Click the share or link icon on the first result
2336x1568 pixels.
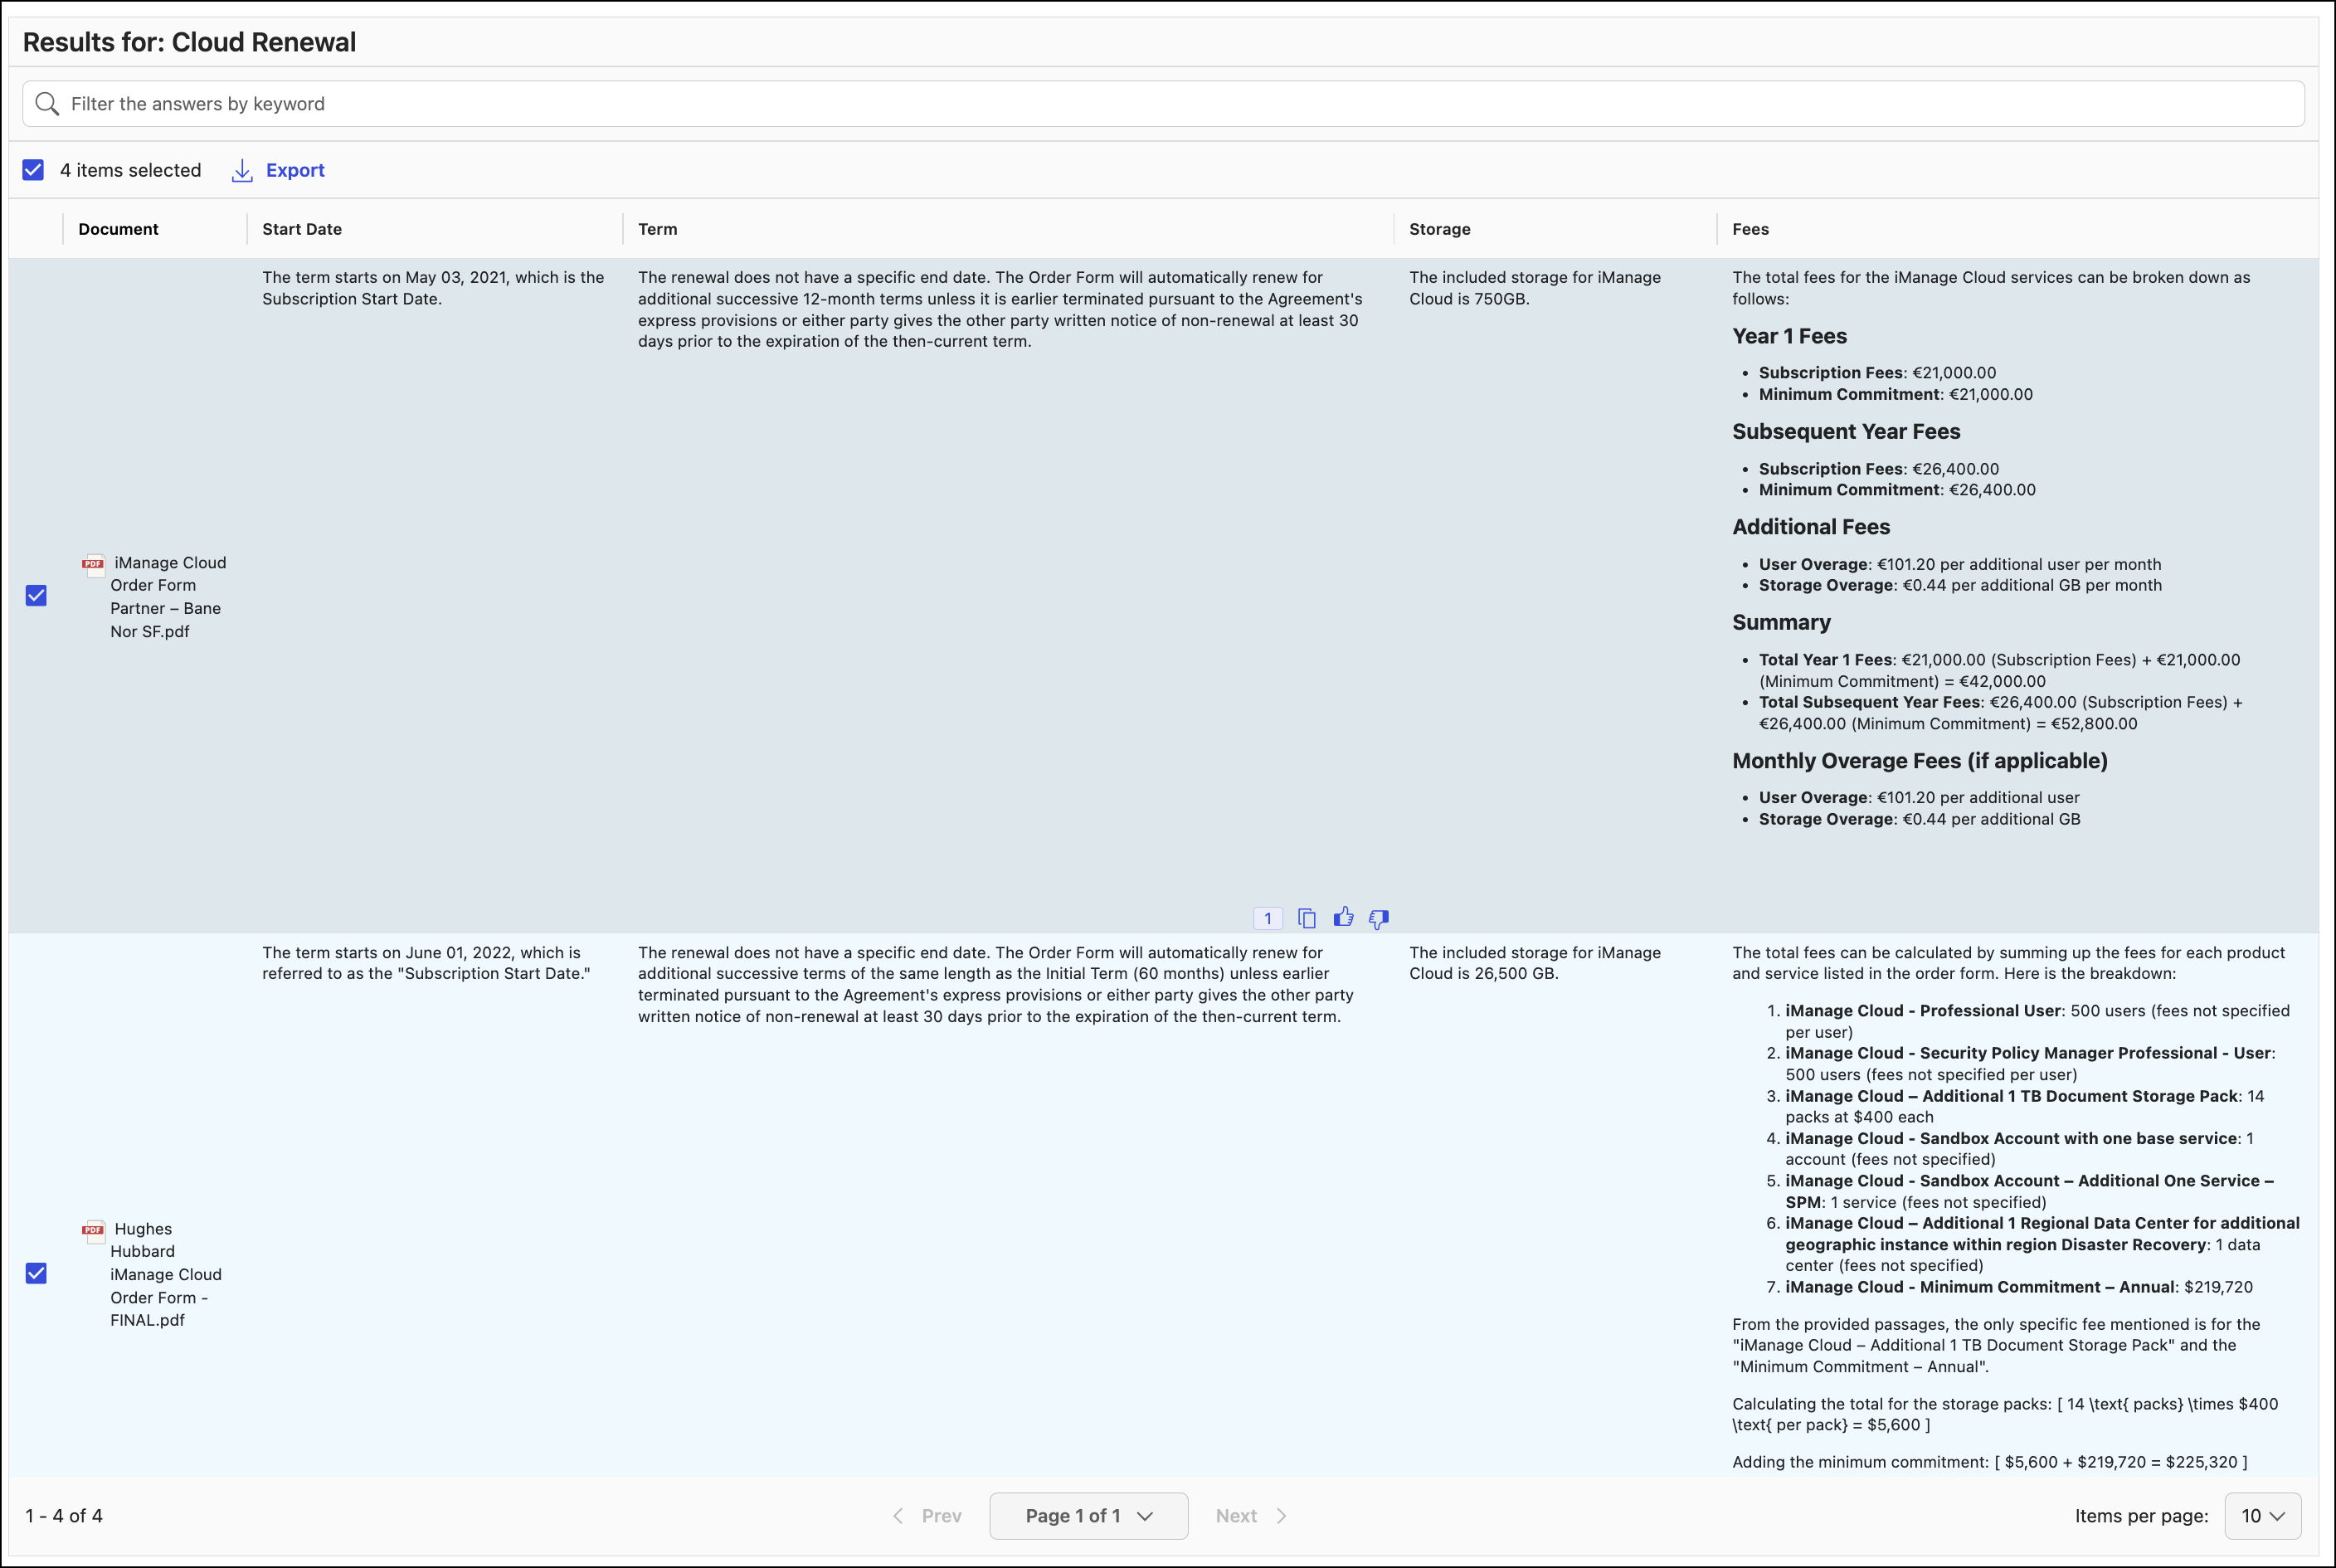coord(1307,917)
